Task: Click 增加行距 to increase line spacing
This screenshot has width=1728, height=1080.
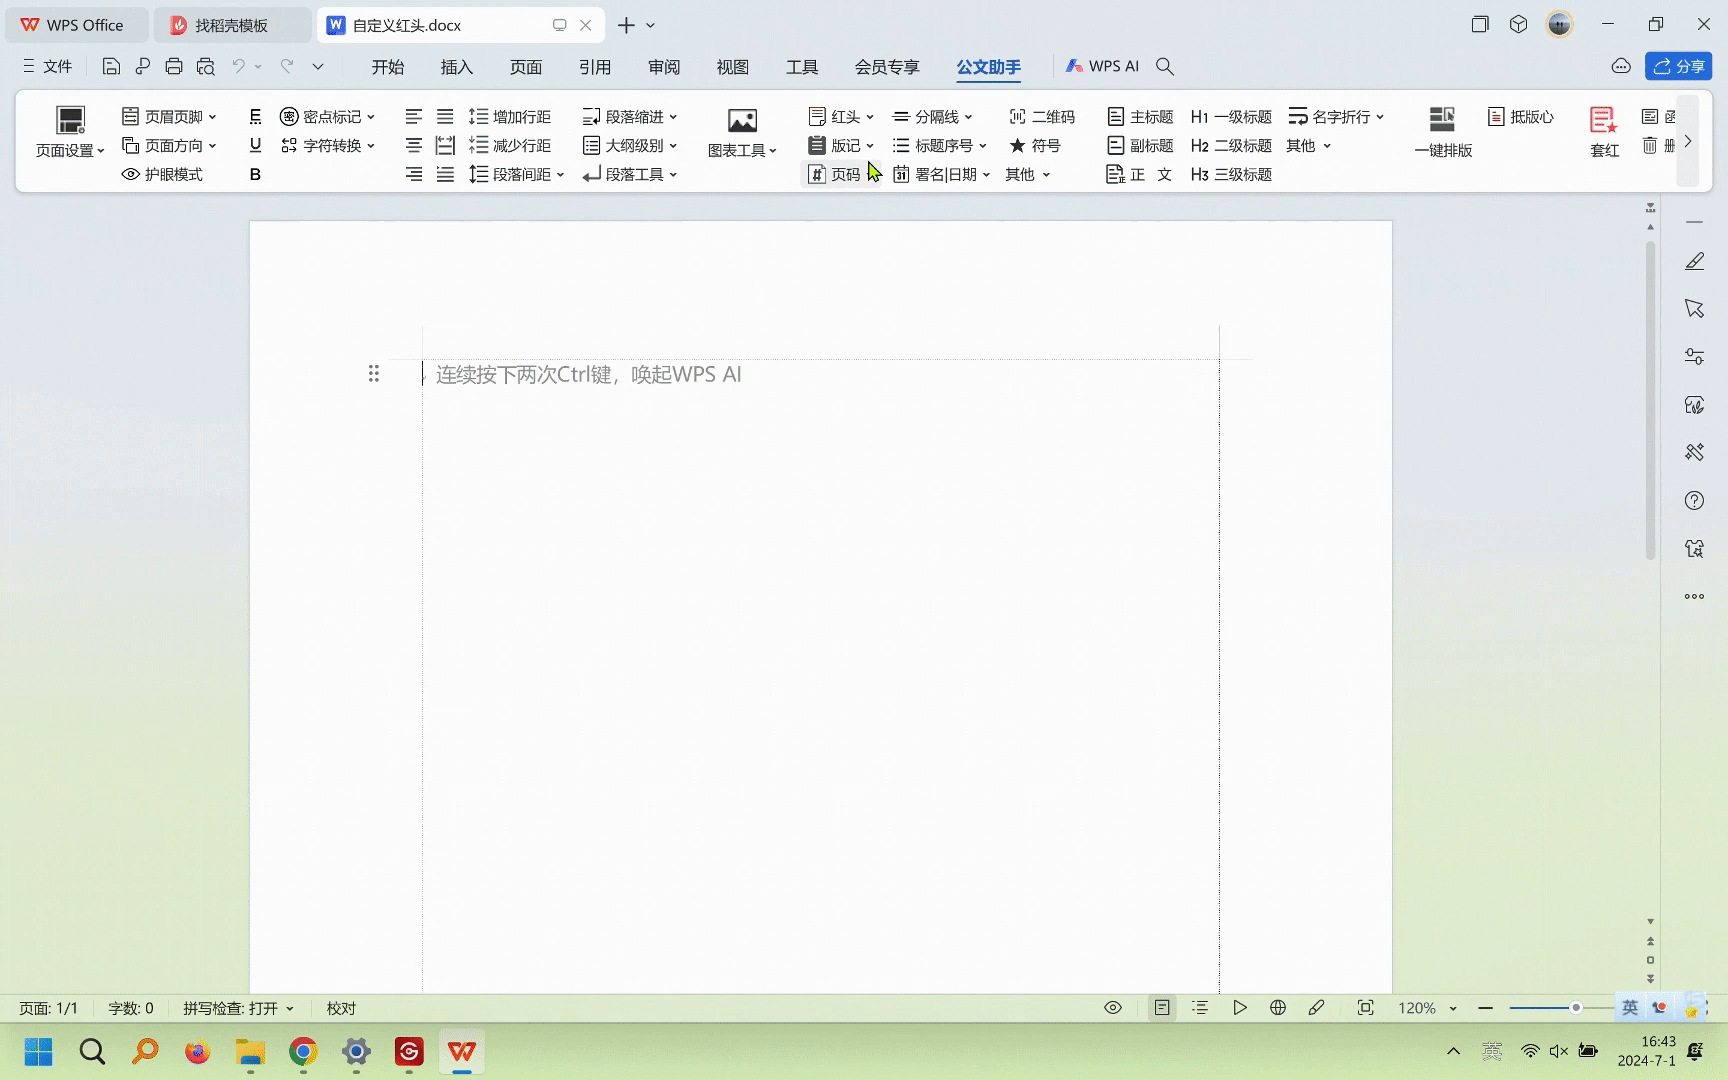Action: point(510,117)
